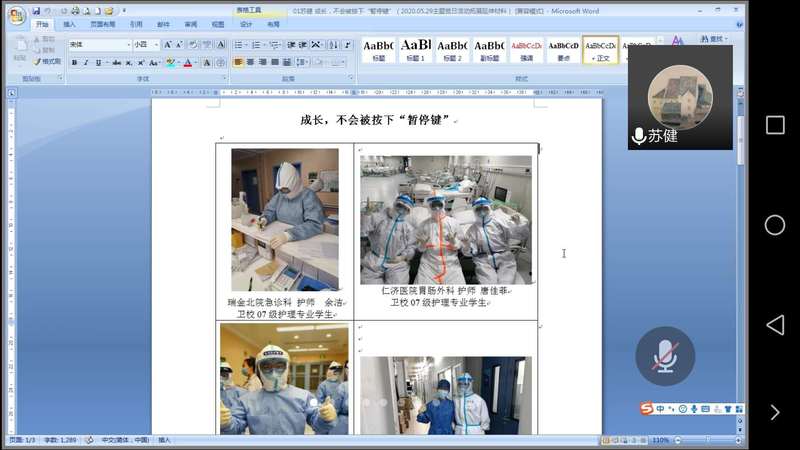Image resolution: width=800 pixels, height=450 pixels.
Task: Save the document from quick access toolbar
Action: tap(36, 11)
